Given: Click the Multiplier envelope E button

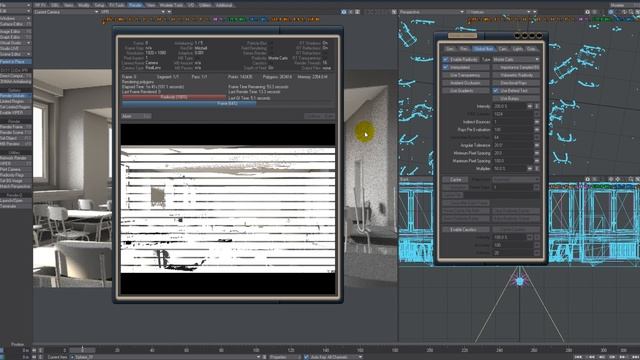Looking at the screenshot, I should point(537,169).
